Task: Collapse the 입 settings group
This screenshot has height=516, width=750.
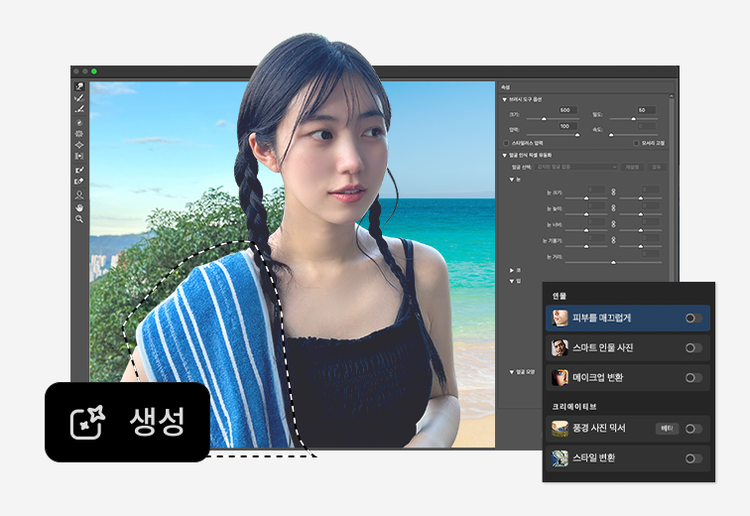Action: click(512, 281)
